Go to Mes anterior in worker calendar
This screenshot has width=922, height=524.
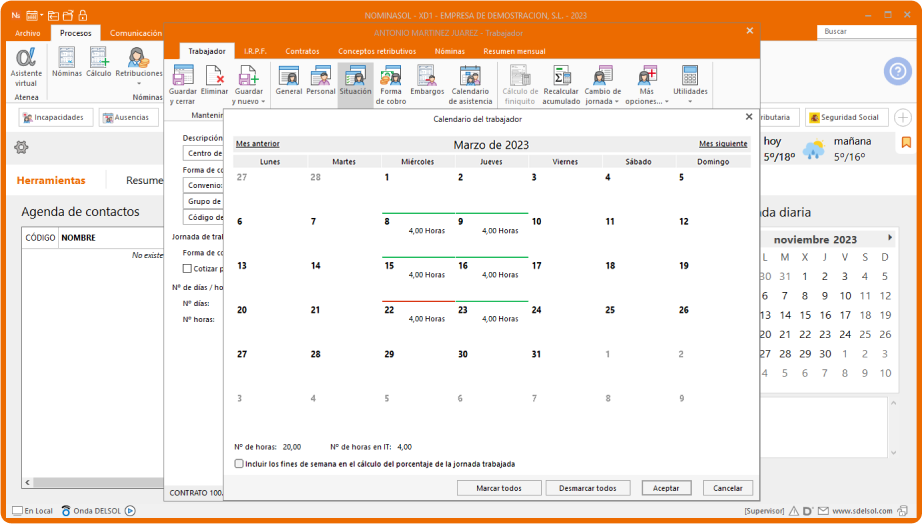(x=258, y=143)
